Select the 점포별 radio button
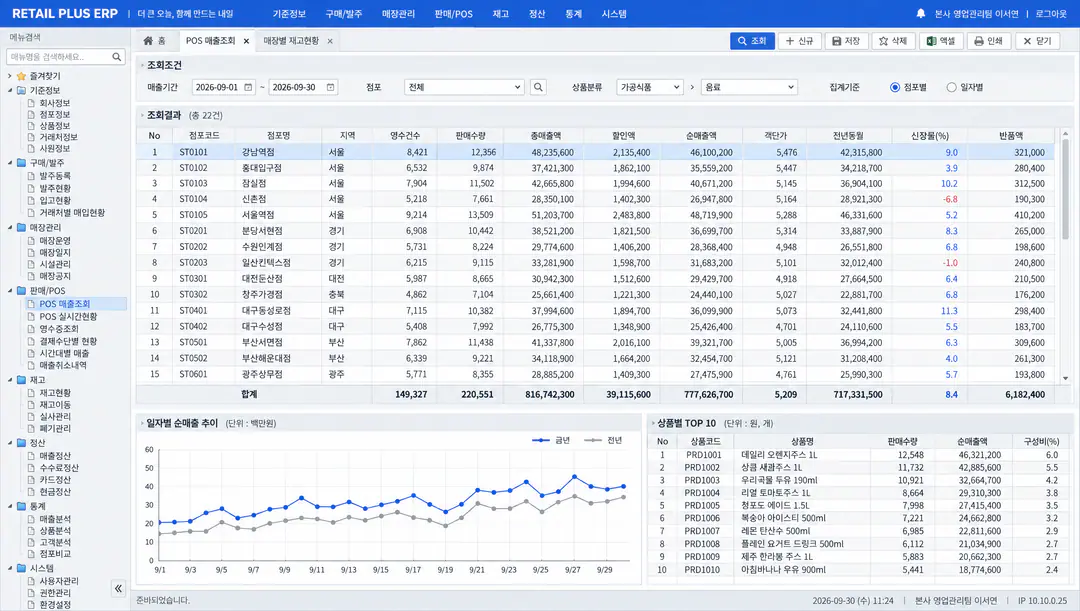This screenshot has height=611, width=1080. click(895, 87)
